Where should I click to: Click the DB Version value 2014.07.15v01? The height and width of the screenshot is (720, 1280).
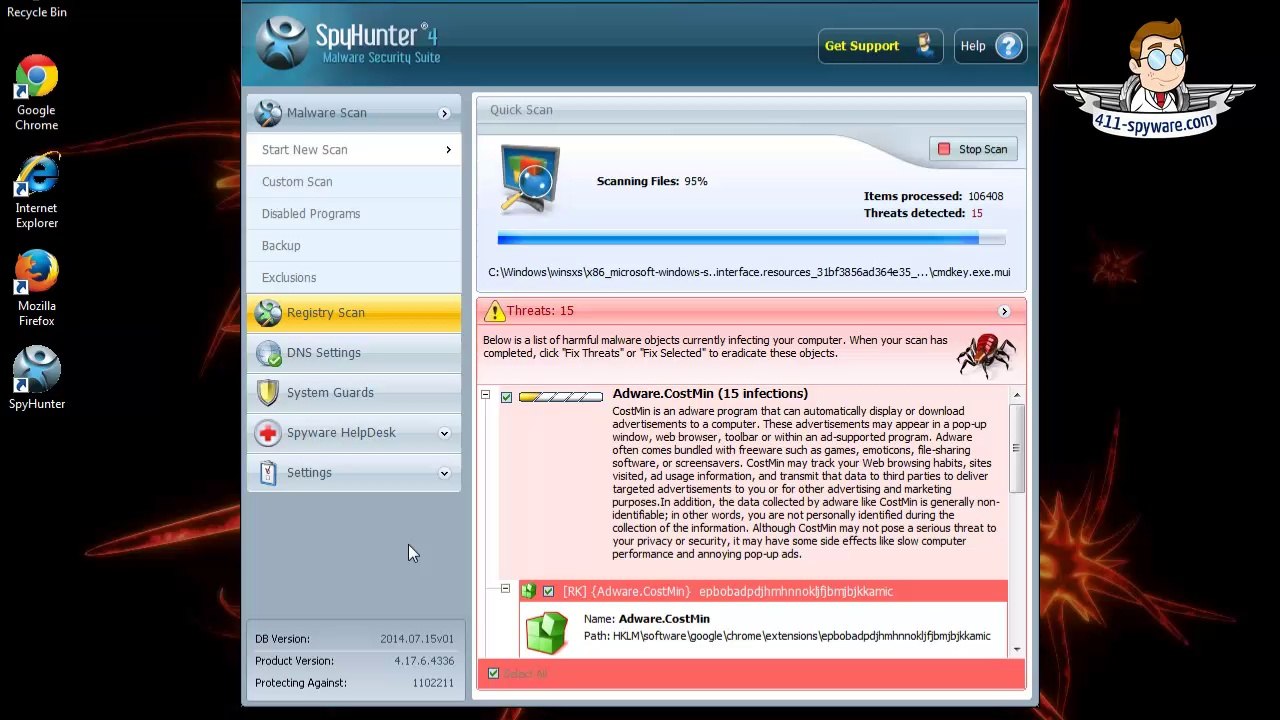[x=417, y=639]
